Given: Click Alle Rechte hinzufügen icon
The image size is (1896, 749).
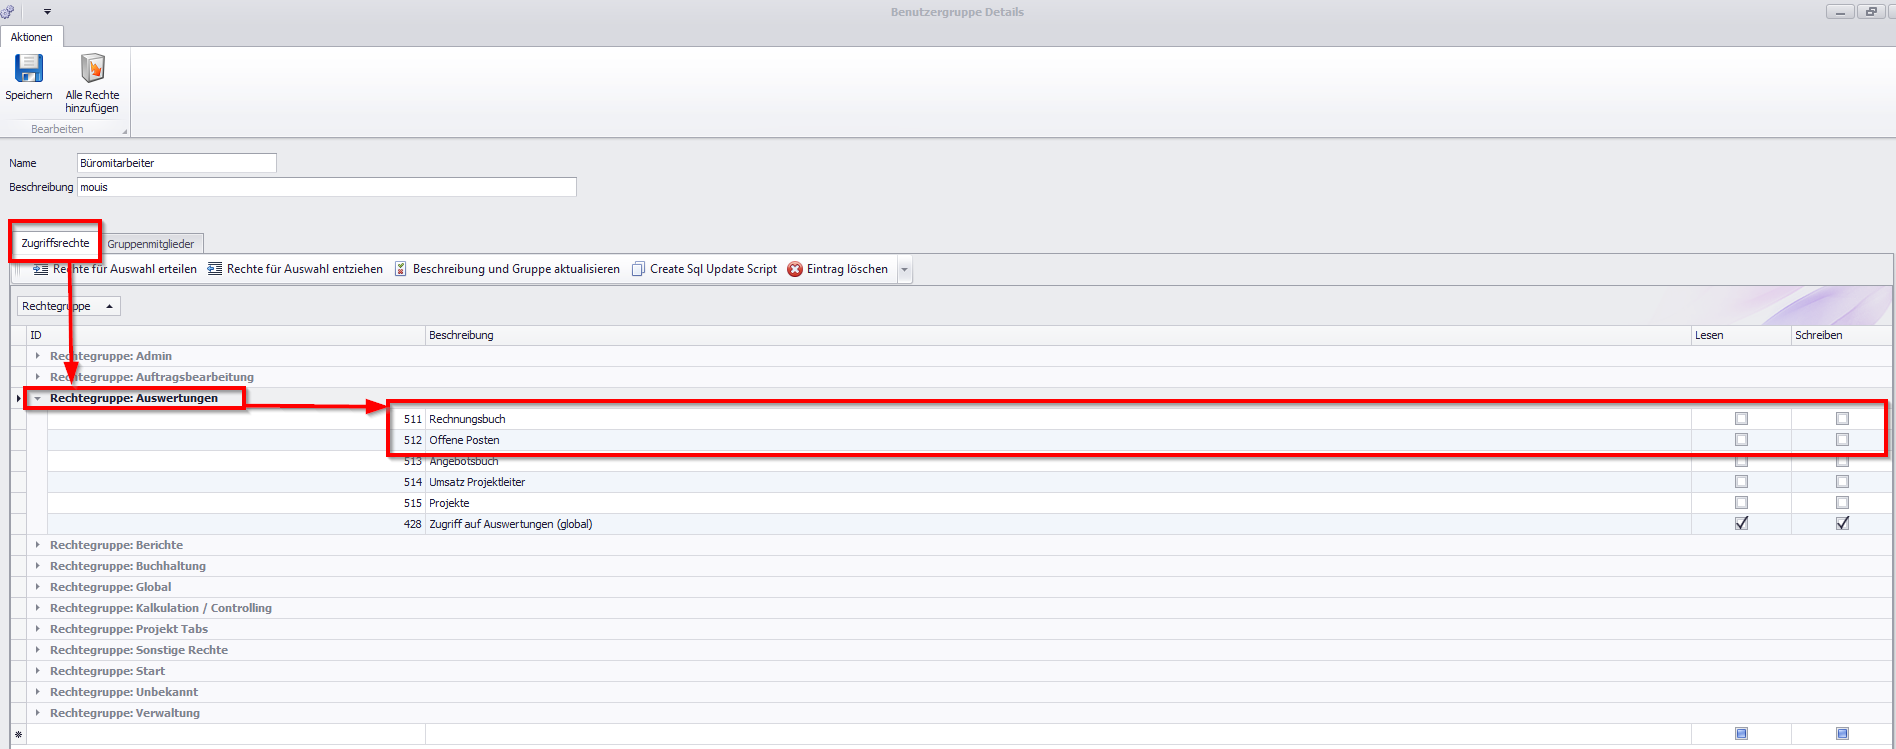Looking at the screenshot, I should [92, 68].
